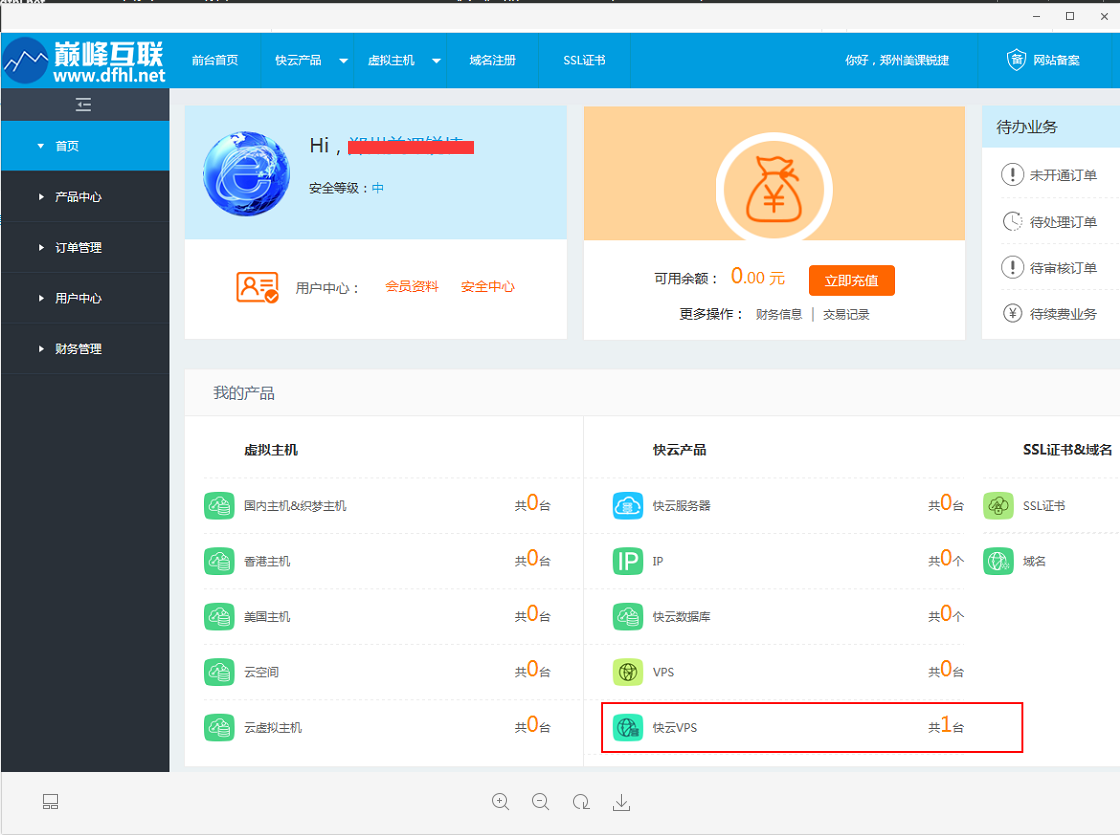Click the 香港主机 icon
The width and height of the screenshot is (1120, 835).
point(219,561)
